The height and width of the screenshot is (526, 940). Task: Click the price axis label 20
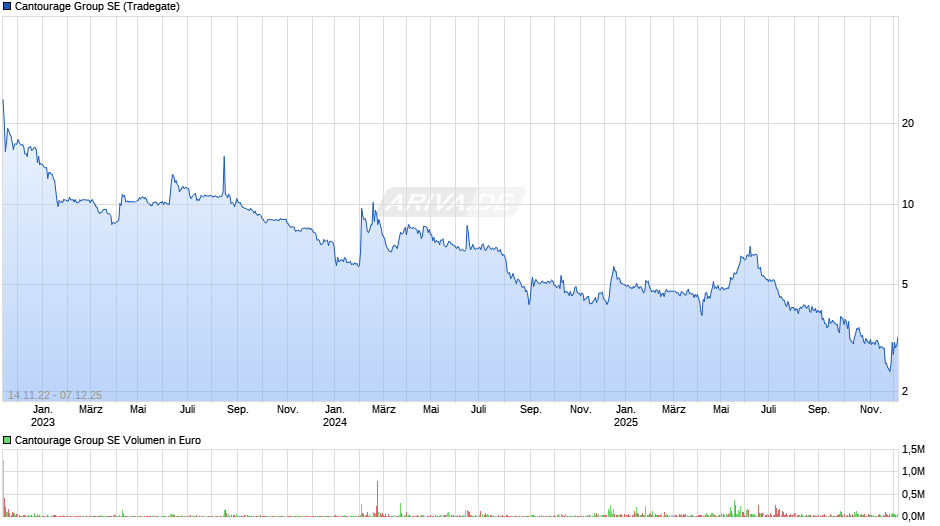click(908, 124)
